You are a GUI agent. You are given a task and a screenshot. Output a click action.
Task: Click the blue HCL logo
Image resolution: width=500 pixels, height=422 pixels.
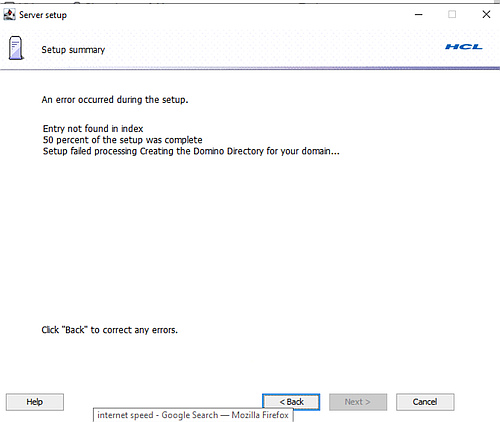464,47
